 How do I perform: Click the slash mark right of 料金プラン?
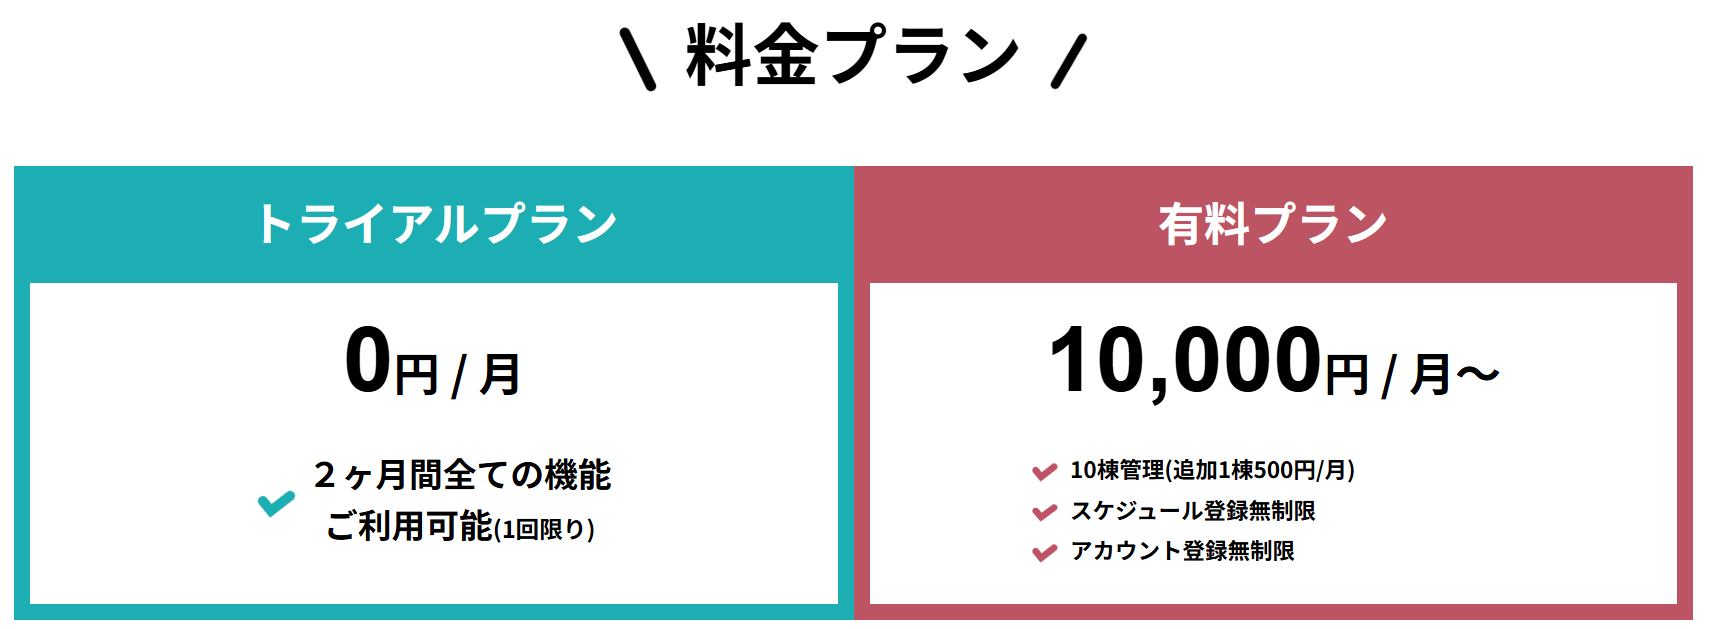click(1068, 60)
